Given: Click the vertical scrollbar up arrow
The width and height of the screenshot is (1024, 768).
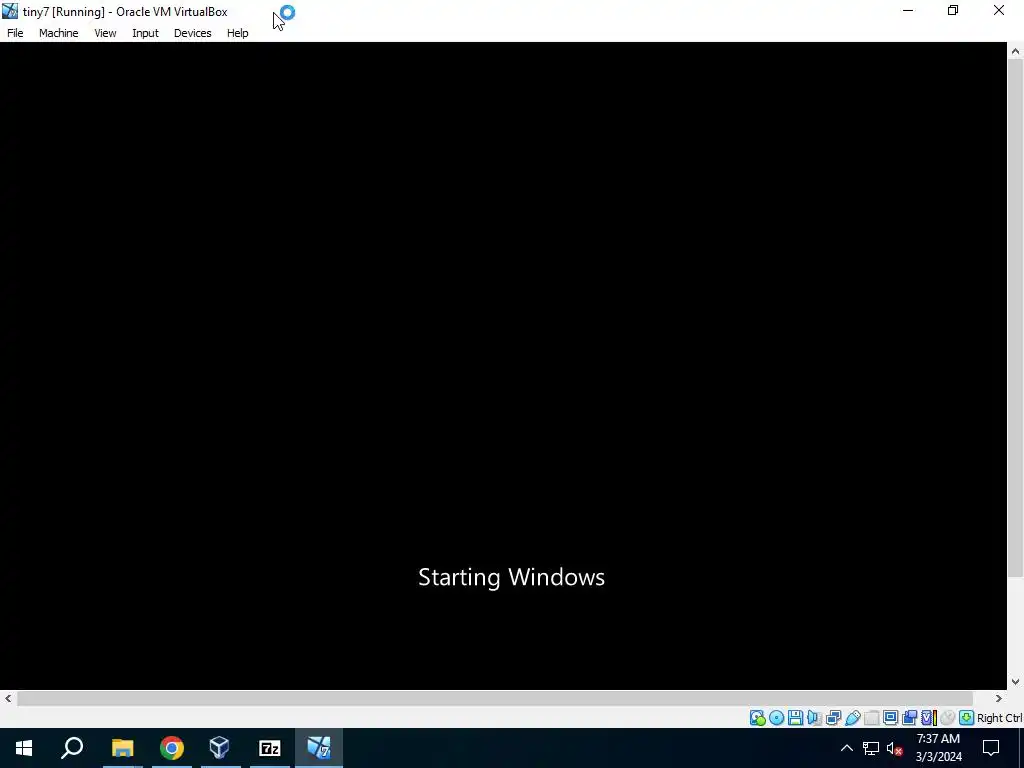Looking at the screenshot, I should (1016, 51).
